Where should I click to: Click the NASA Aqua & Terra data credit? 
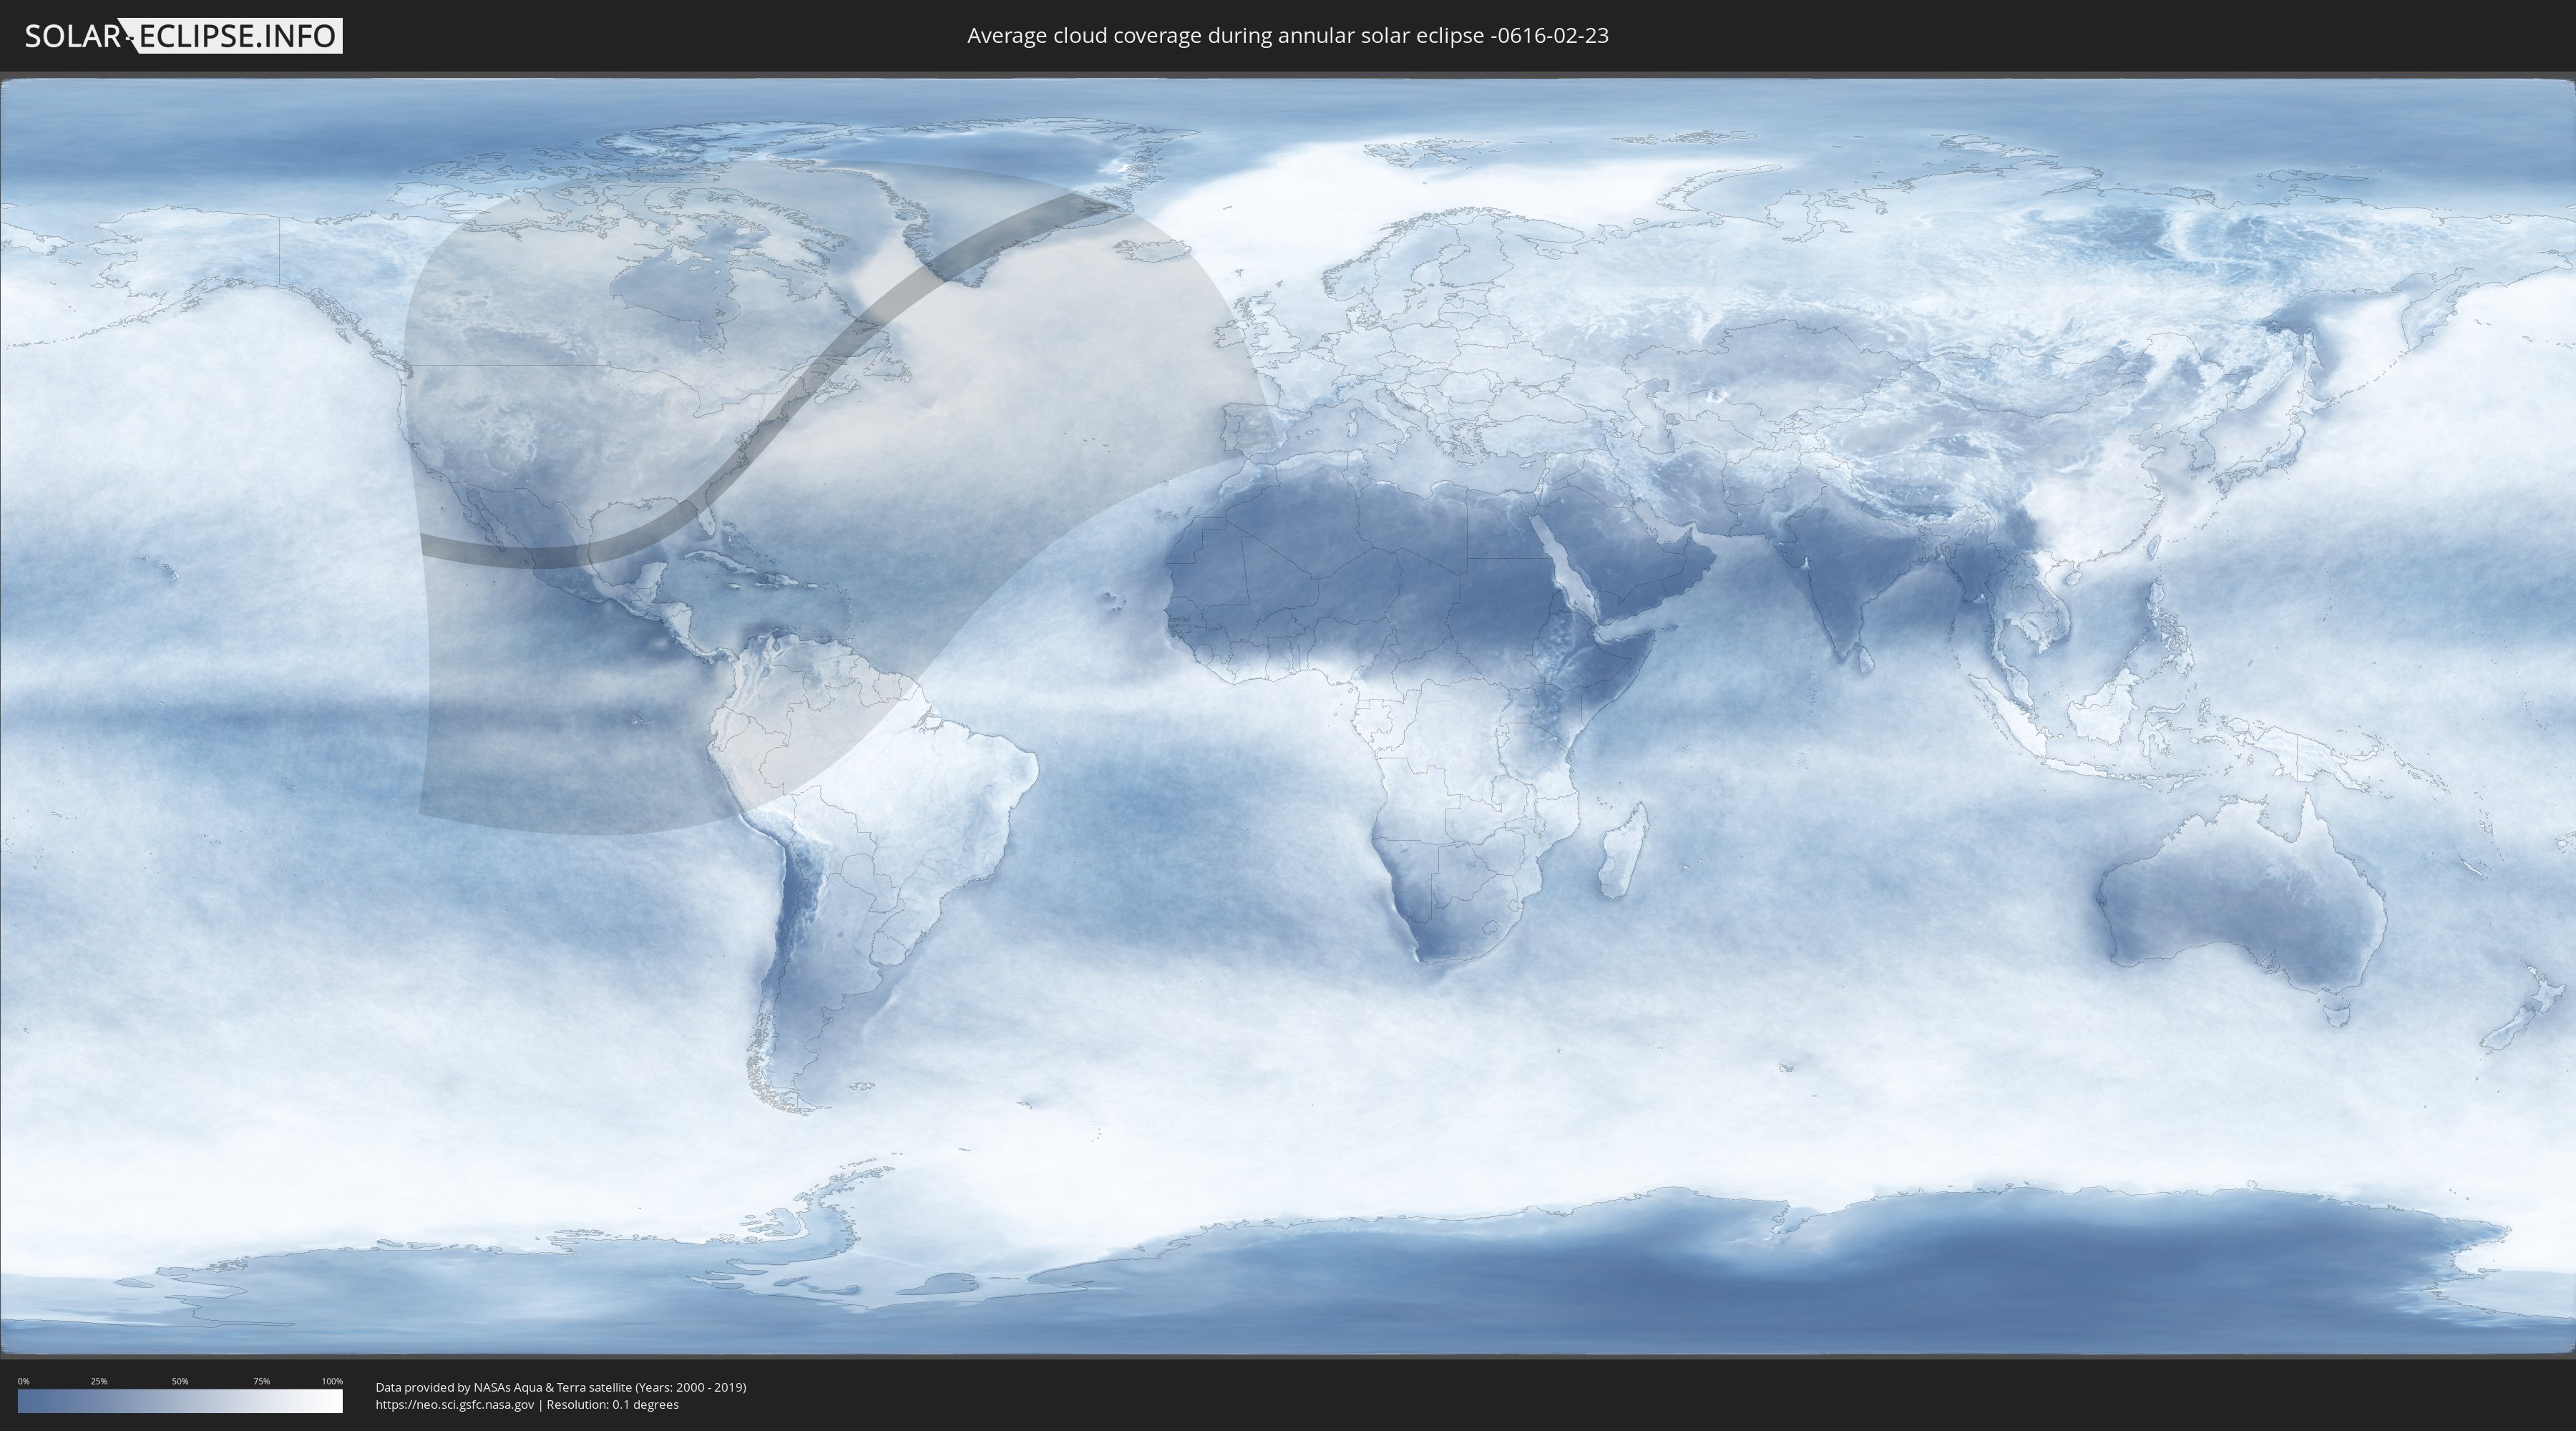tap(560, 1387)
